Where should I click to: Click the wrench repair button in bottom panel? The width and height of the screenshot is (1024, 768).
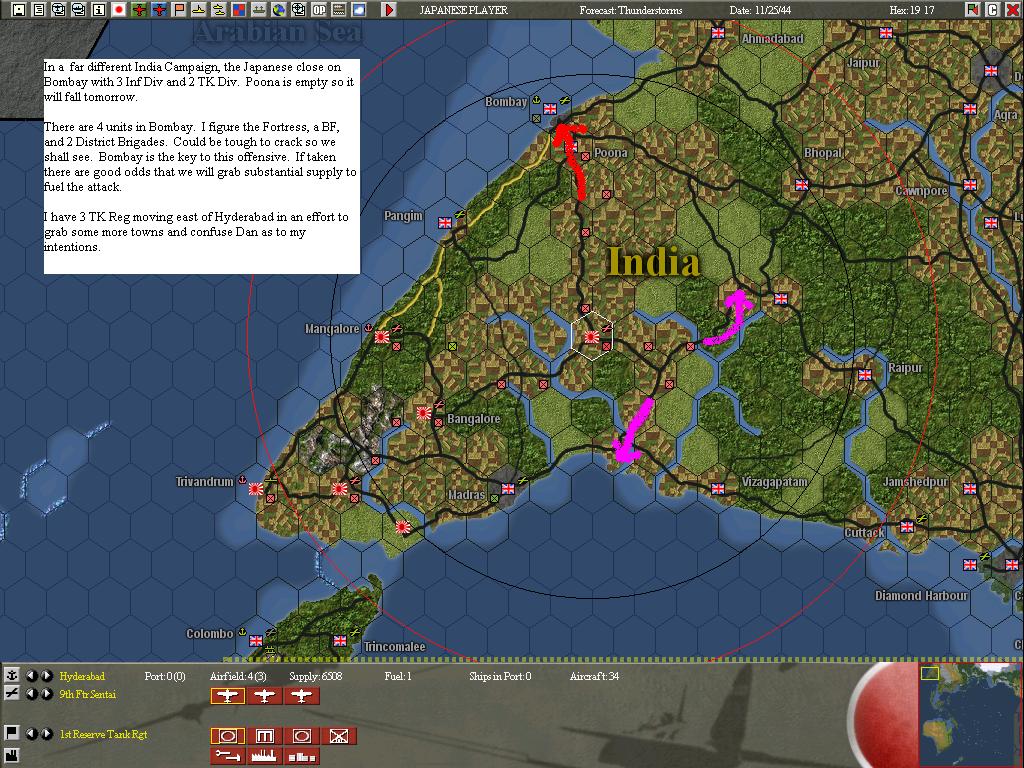227,756
